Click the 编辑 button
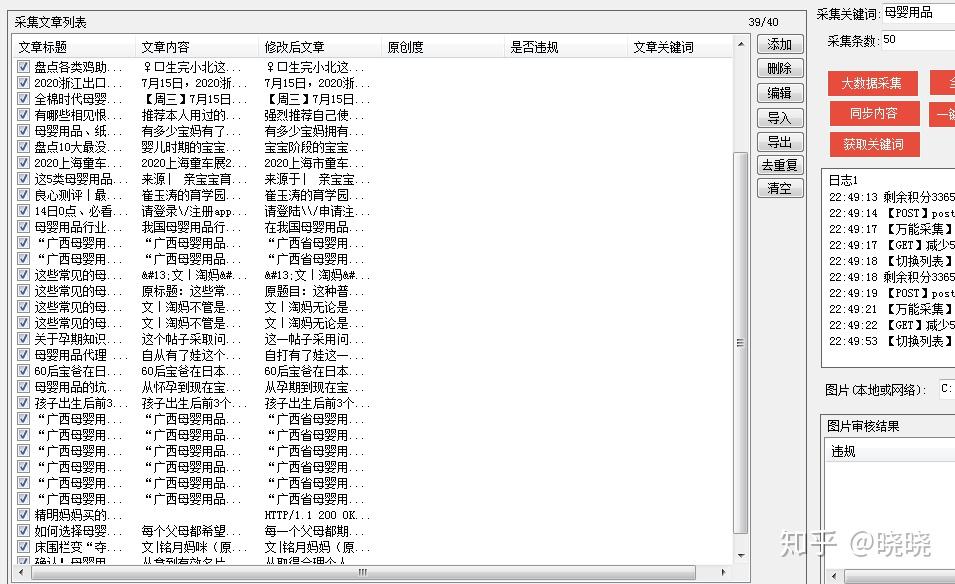The height and width of the screenshot is (584, 955). (x=780, y=93)
